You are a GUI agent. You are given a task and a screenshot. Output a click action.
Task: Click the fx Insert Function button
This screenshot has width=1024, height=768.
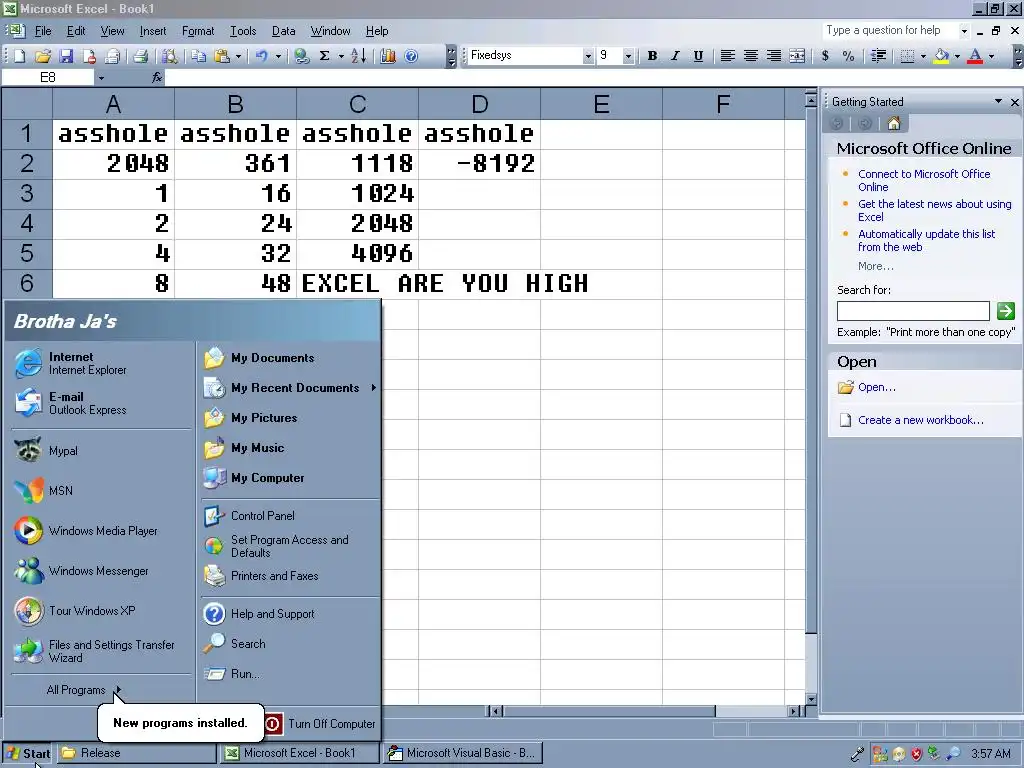point(157,78)
